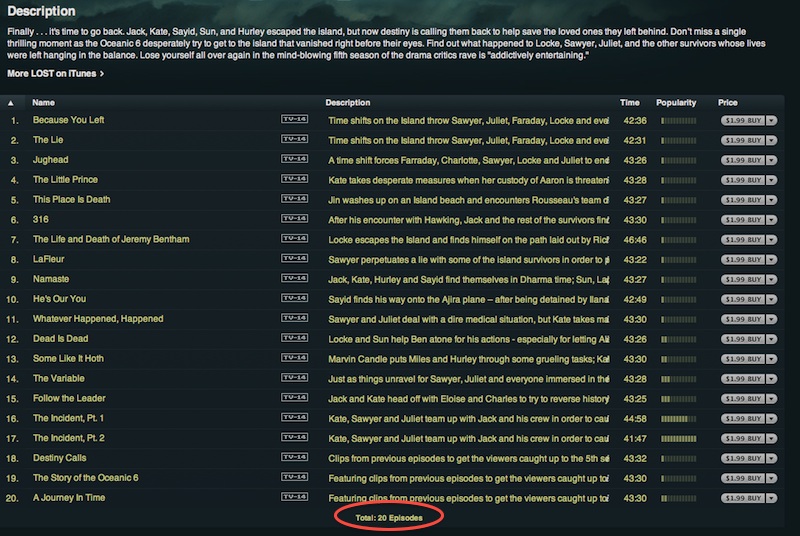Click popularity bar for Follow the Leader
800x536 pixels.
tap(679, 399)
